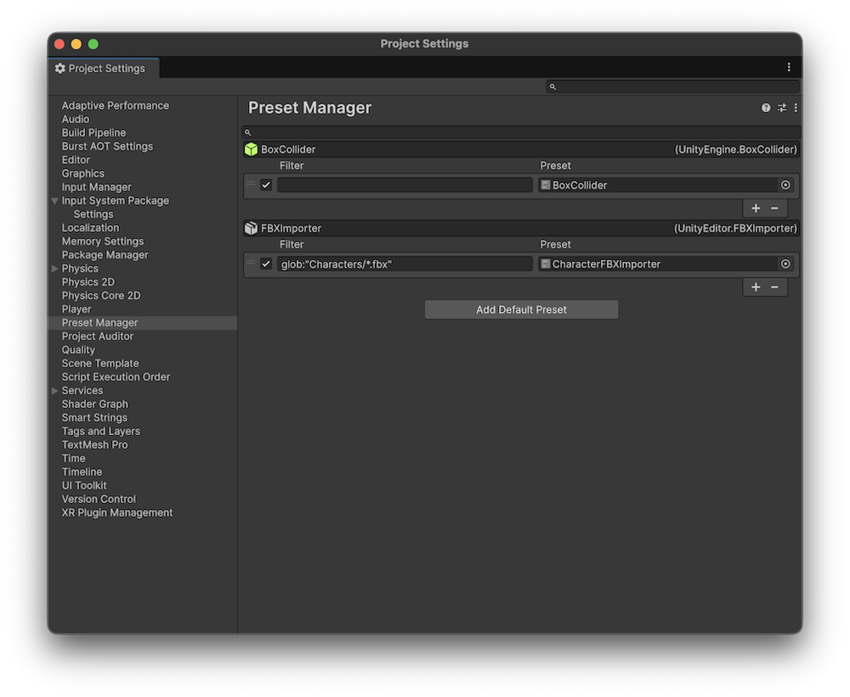Viewport: 850px width, 697px height.
Task: Disable the Characters fbx filter checkbox
Action: coord(266,264)
